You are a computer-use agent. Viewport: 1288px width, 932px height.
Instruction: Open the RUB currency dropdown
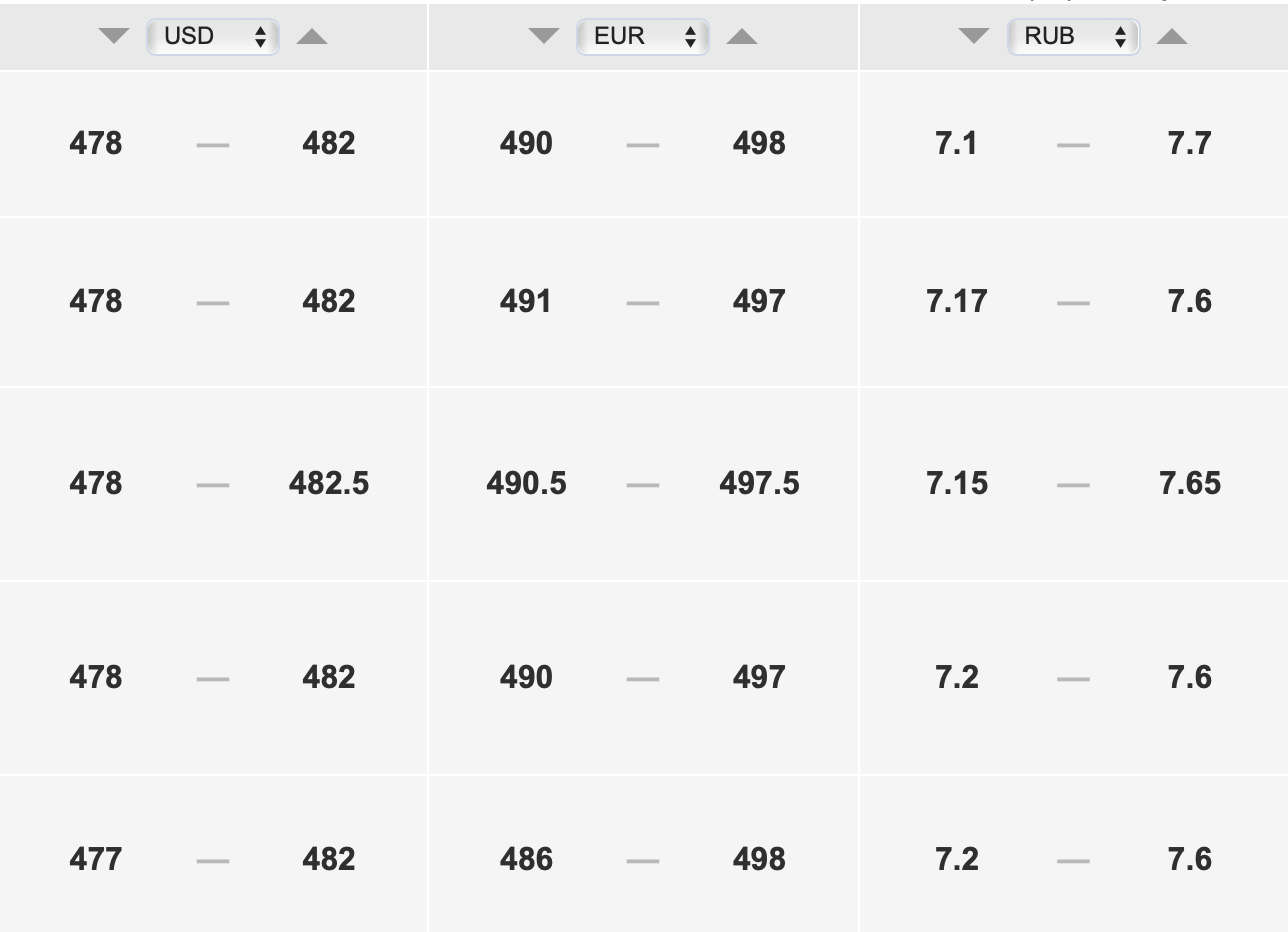pos(1073,37)
